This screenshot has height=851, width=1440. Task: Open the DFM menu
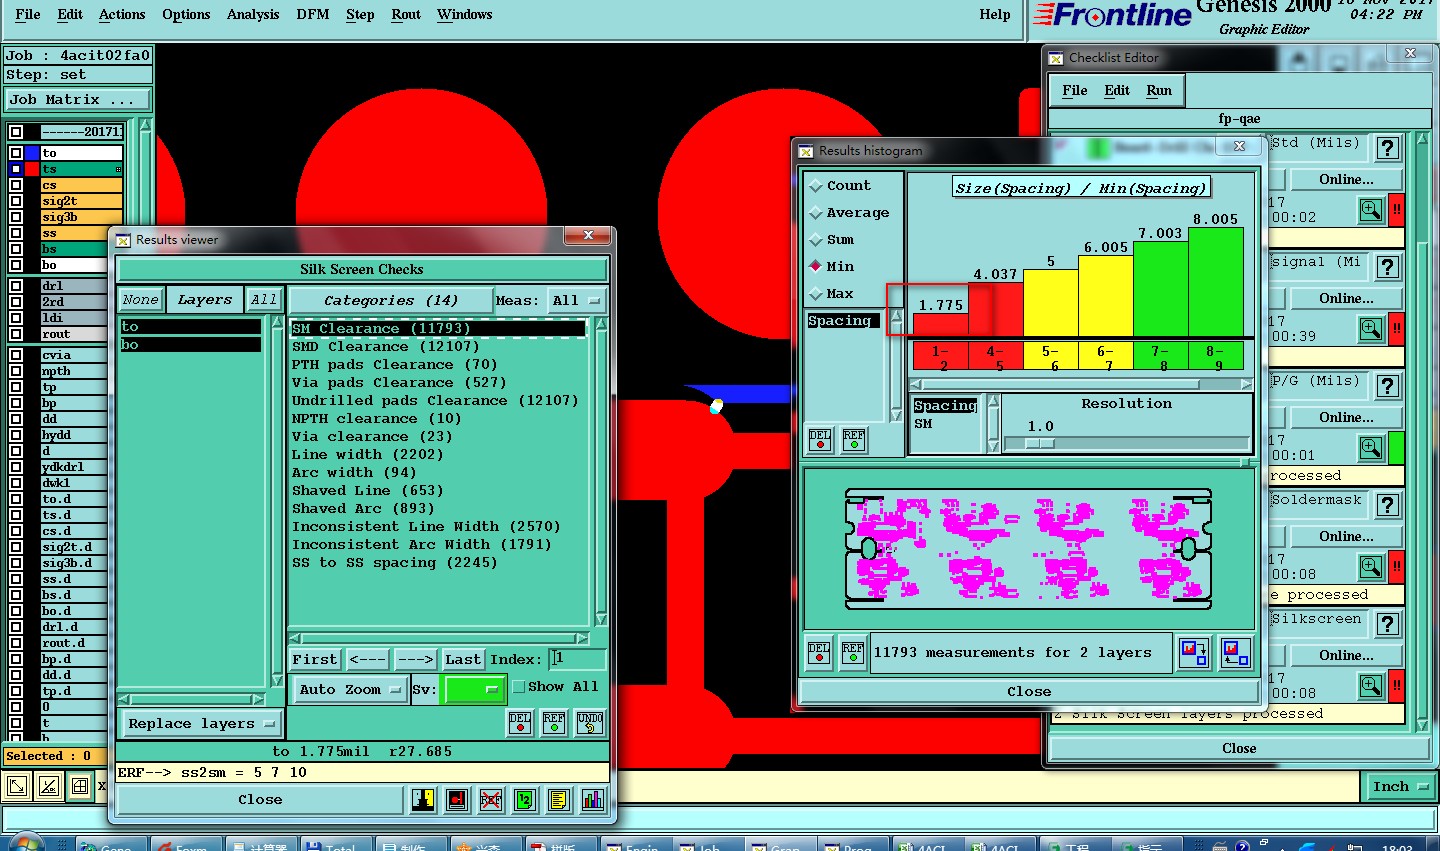click(x=313, y=15)
